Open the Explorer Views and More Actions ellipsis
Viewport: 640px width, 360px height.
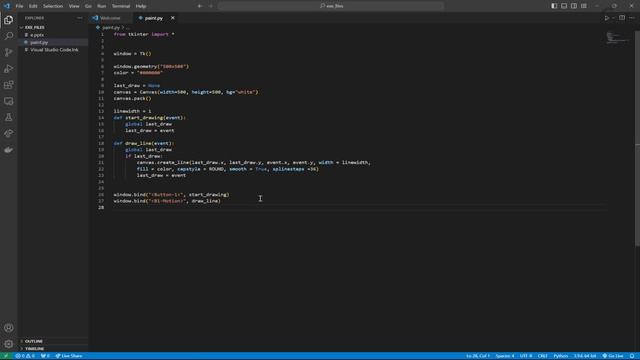coord(79,18)
